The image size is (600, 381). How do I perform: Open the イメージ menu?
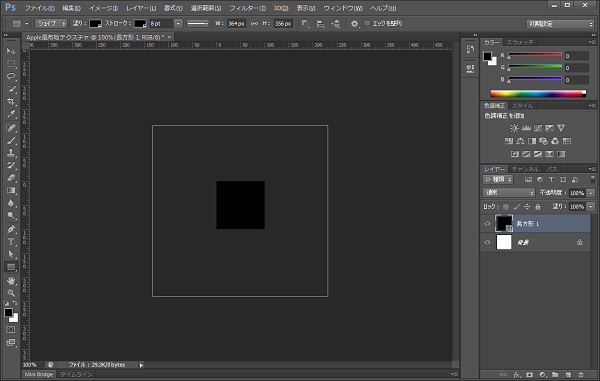point(103,8)
